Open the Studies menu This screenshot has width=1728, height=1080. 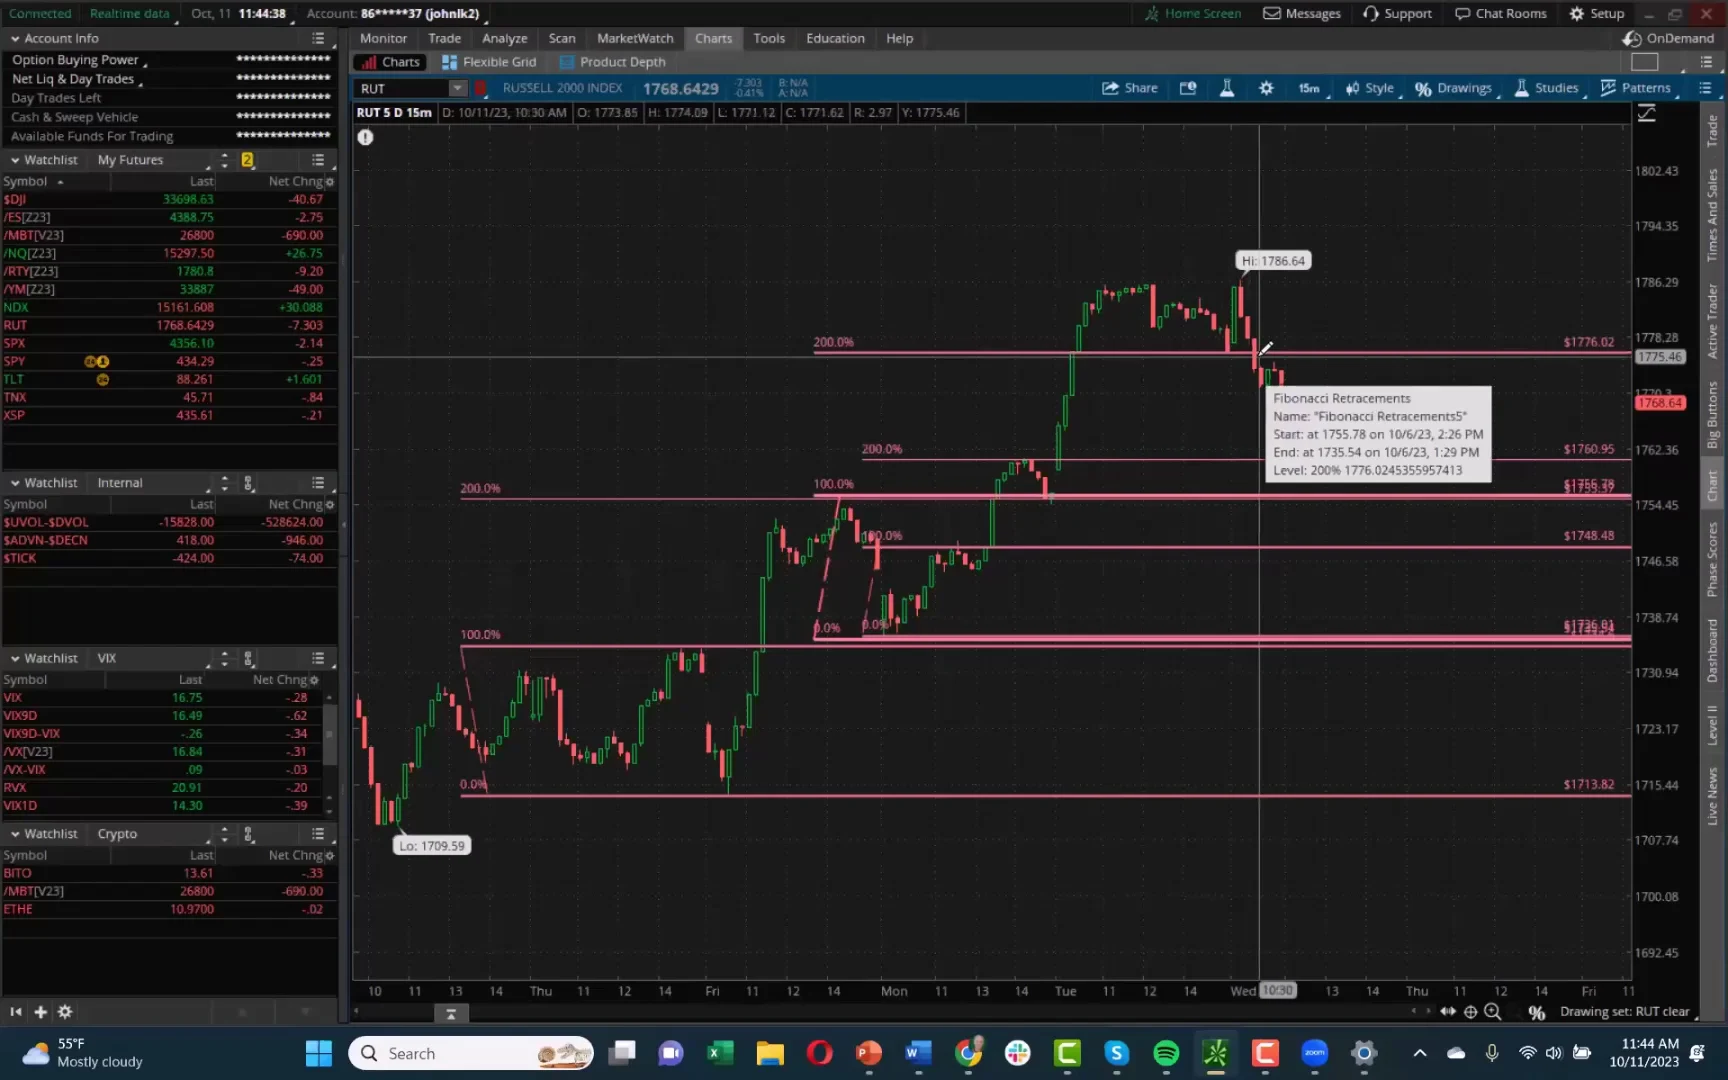pos(1547,88)
